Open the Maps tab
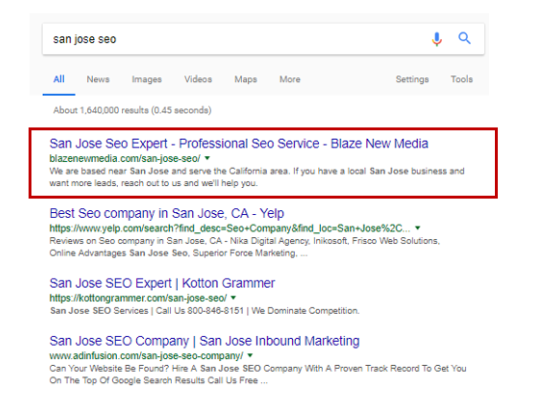Image resolution: width=533 pixels, height=400 pixels. (245, 79)
